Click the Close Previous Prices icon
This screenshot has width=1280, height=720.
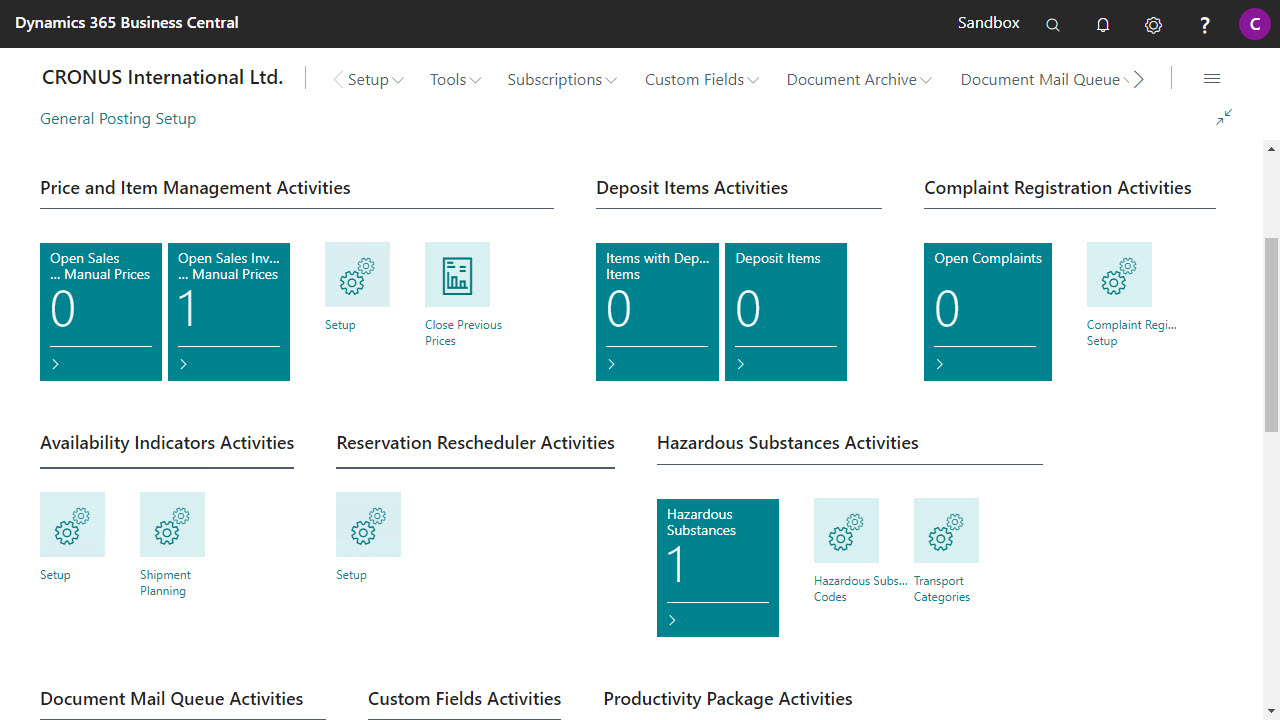[x=457, y=275]
